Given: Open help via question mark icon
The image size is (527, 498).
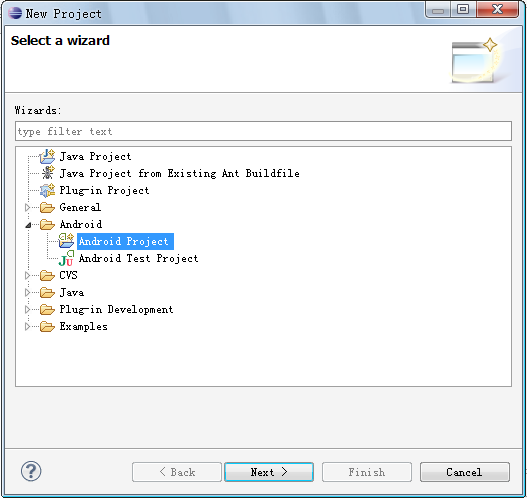Looking at the screenshot, I should click(x=31, y=471).
